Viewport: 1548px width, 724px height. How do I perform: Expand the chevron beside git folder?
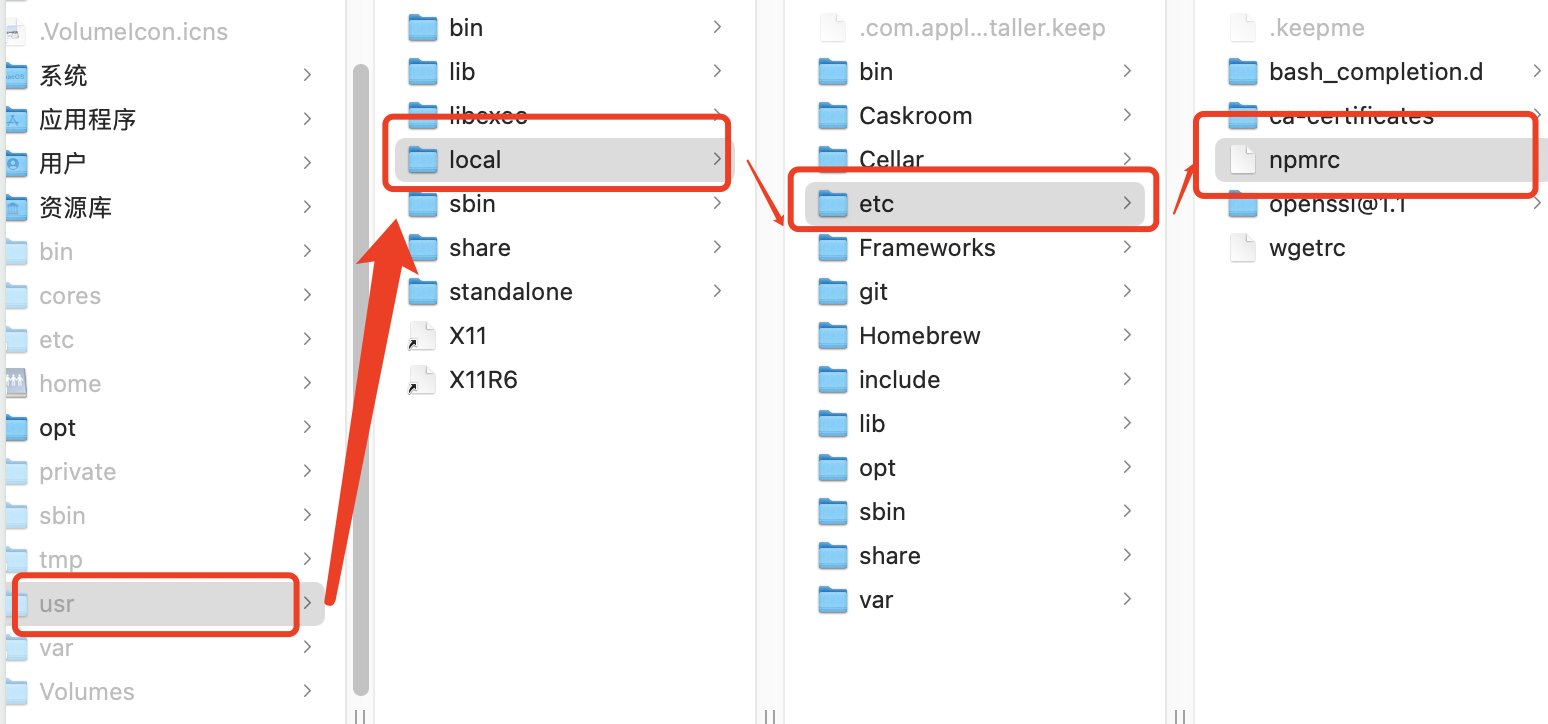[1127, 291]
